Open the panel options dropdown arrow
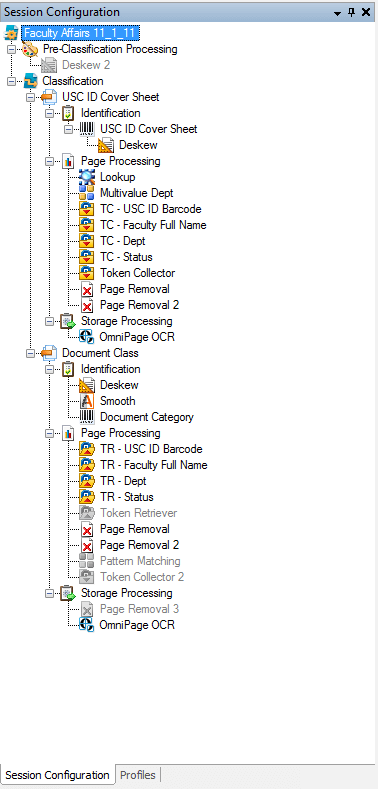The image size is (378, 789). pyautogui.click(x=338, y=13)
